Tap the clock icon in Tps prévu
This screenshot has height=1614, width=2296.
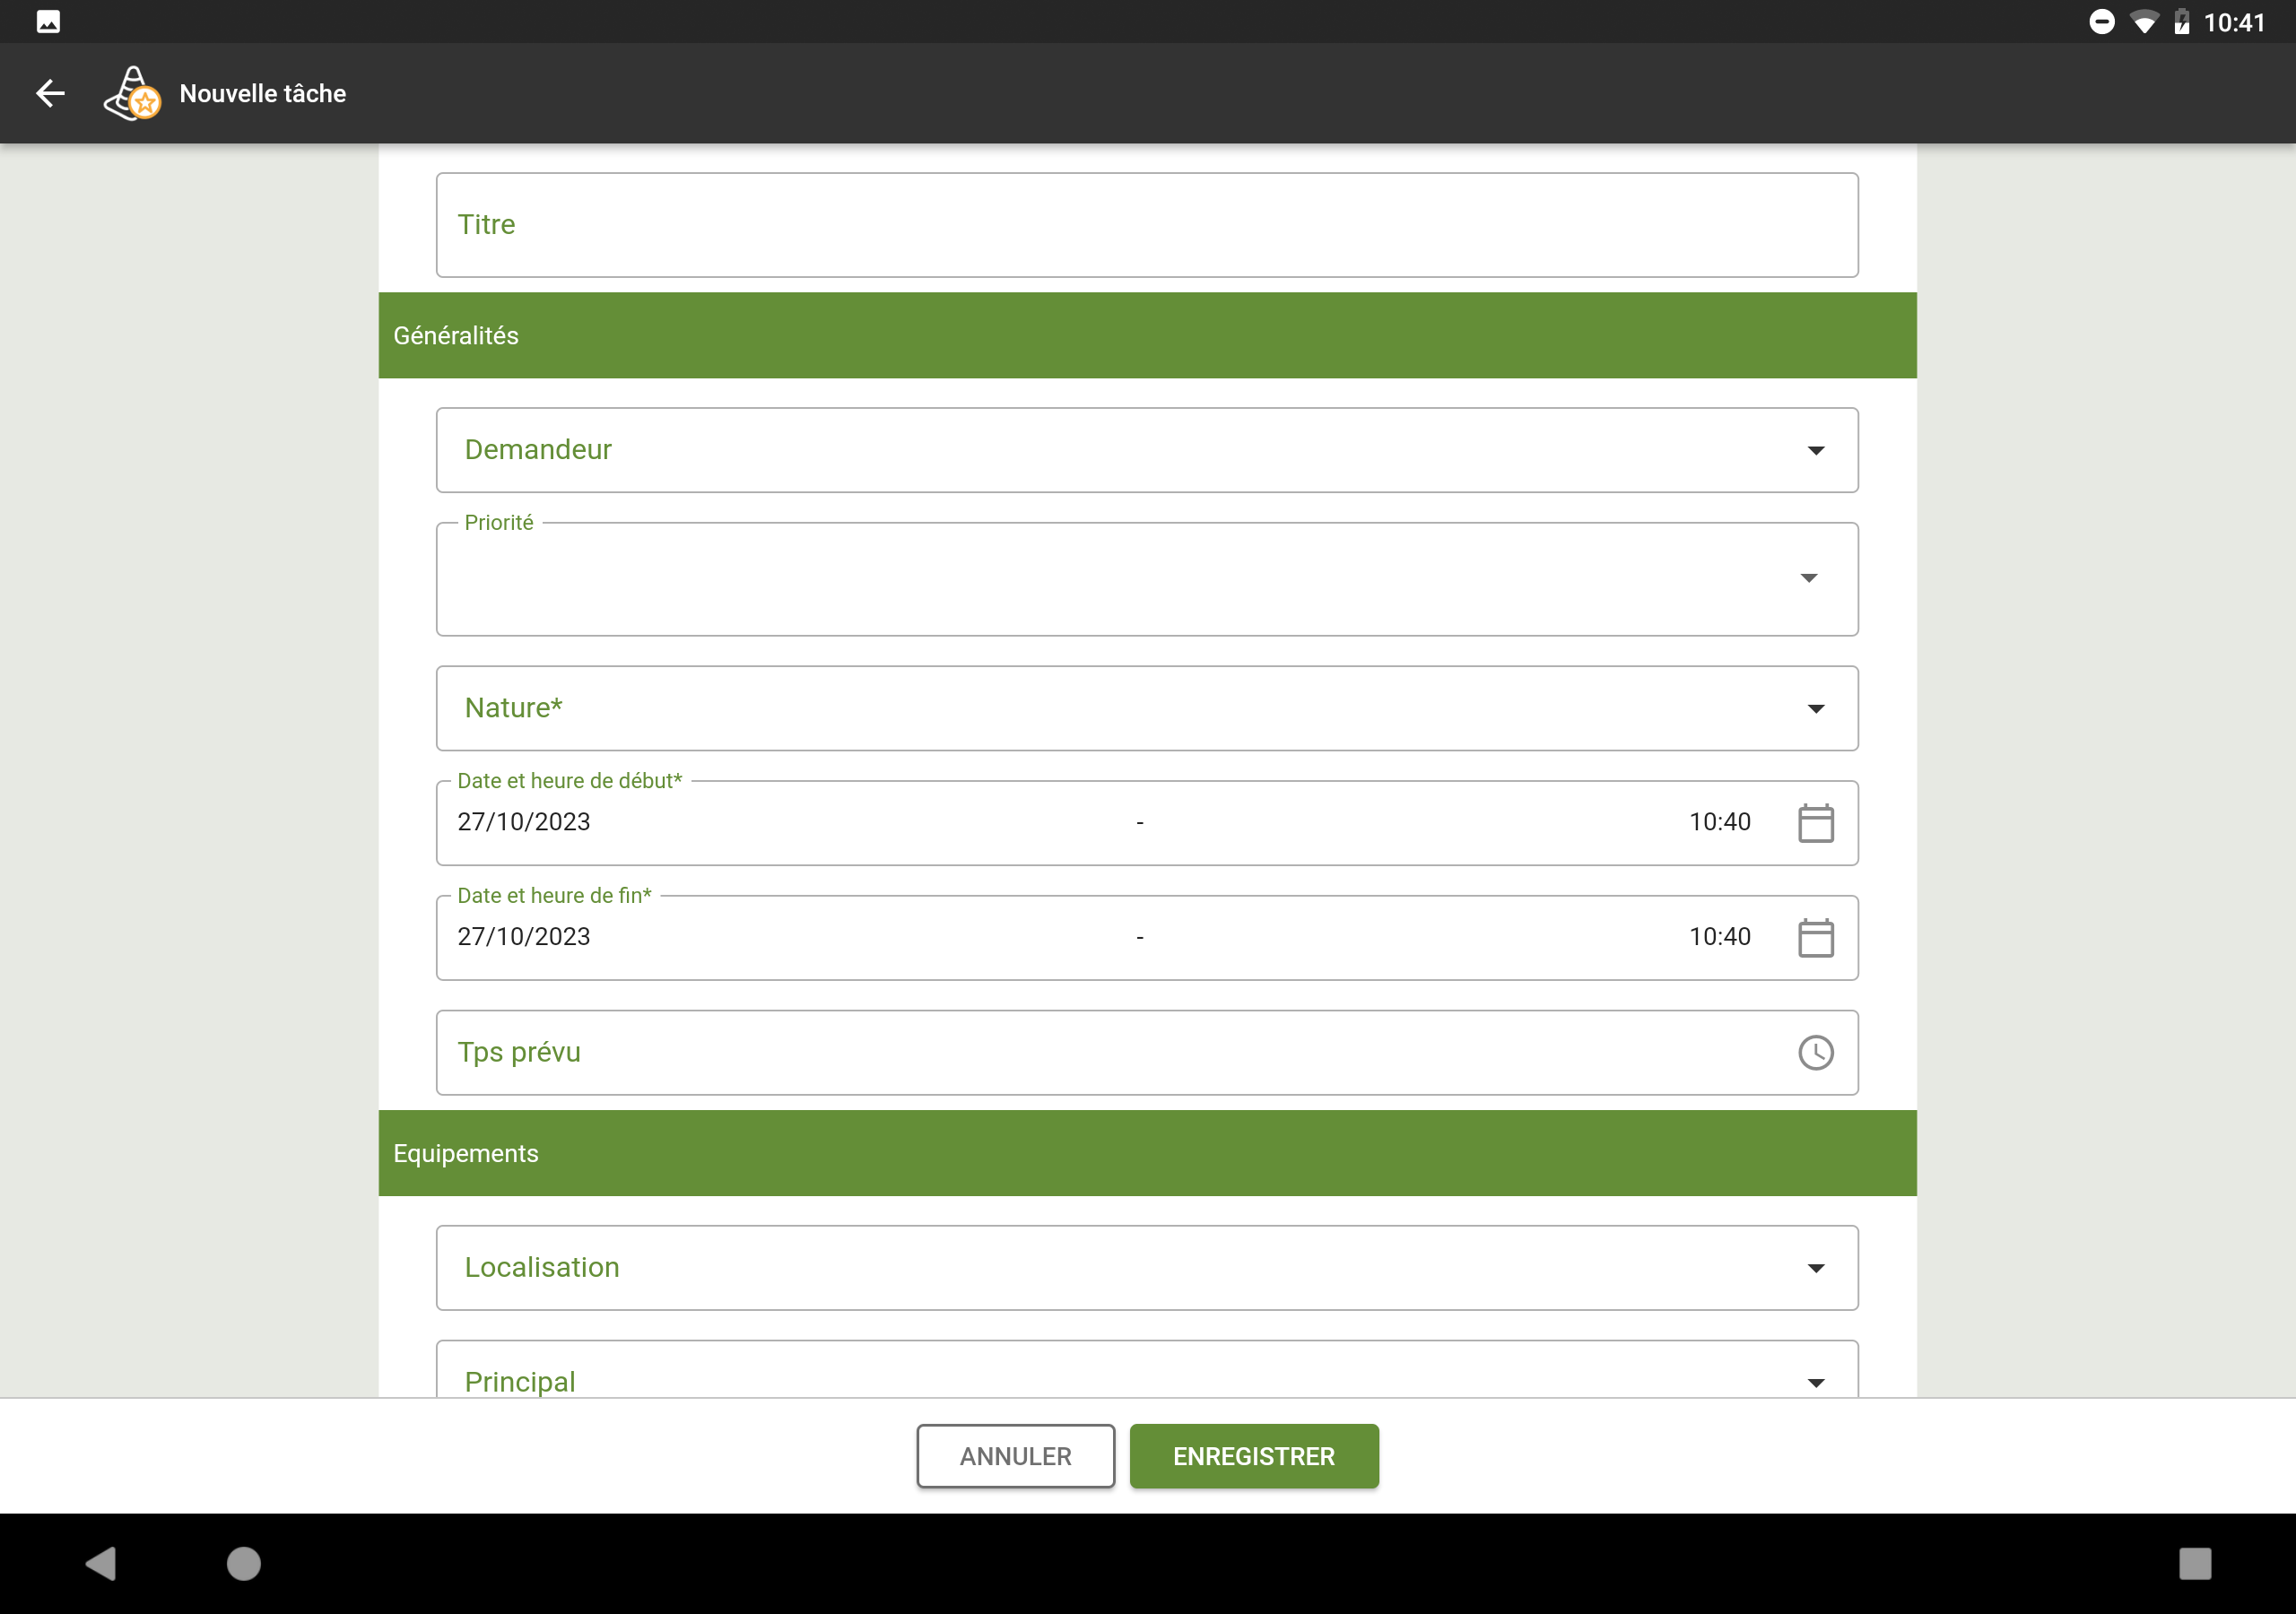(x=1815, y=1052)
